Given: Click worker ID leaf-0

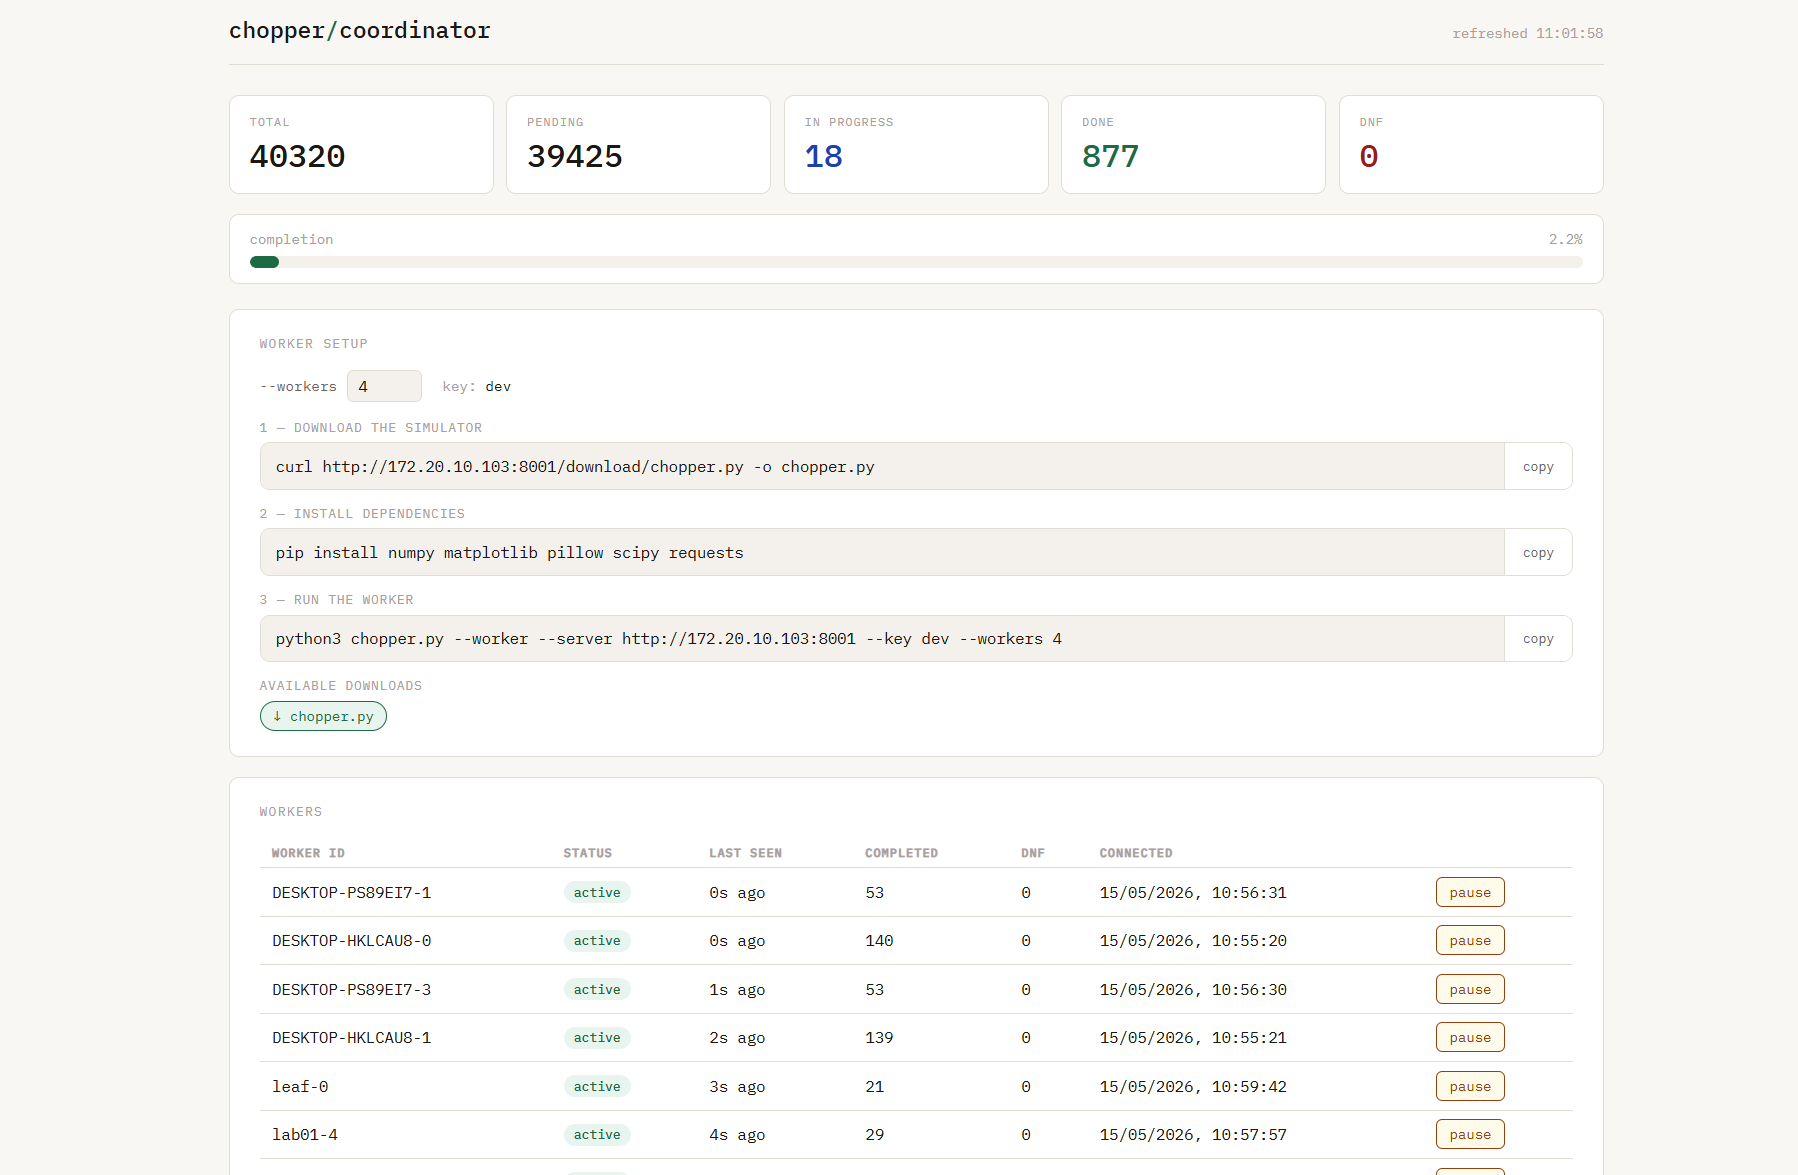Looking at the screenshot, I should tap(300, 1086).
